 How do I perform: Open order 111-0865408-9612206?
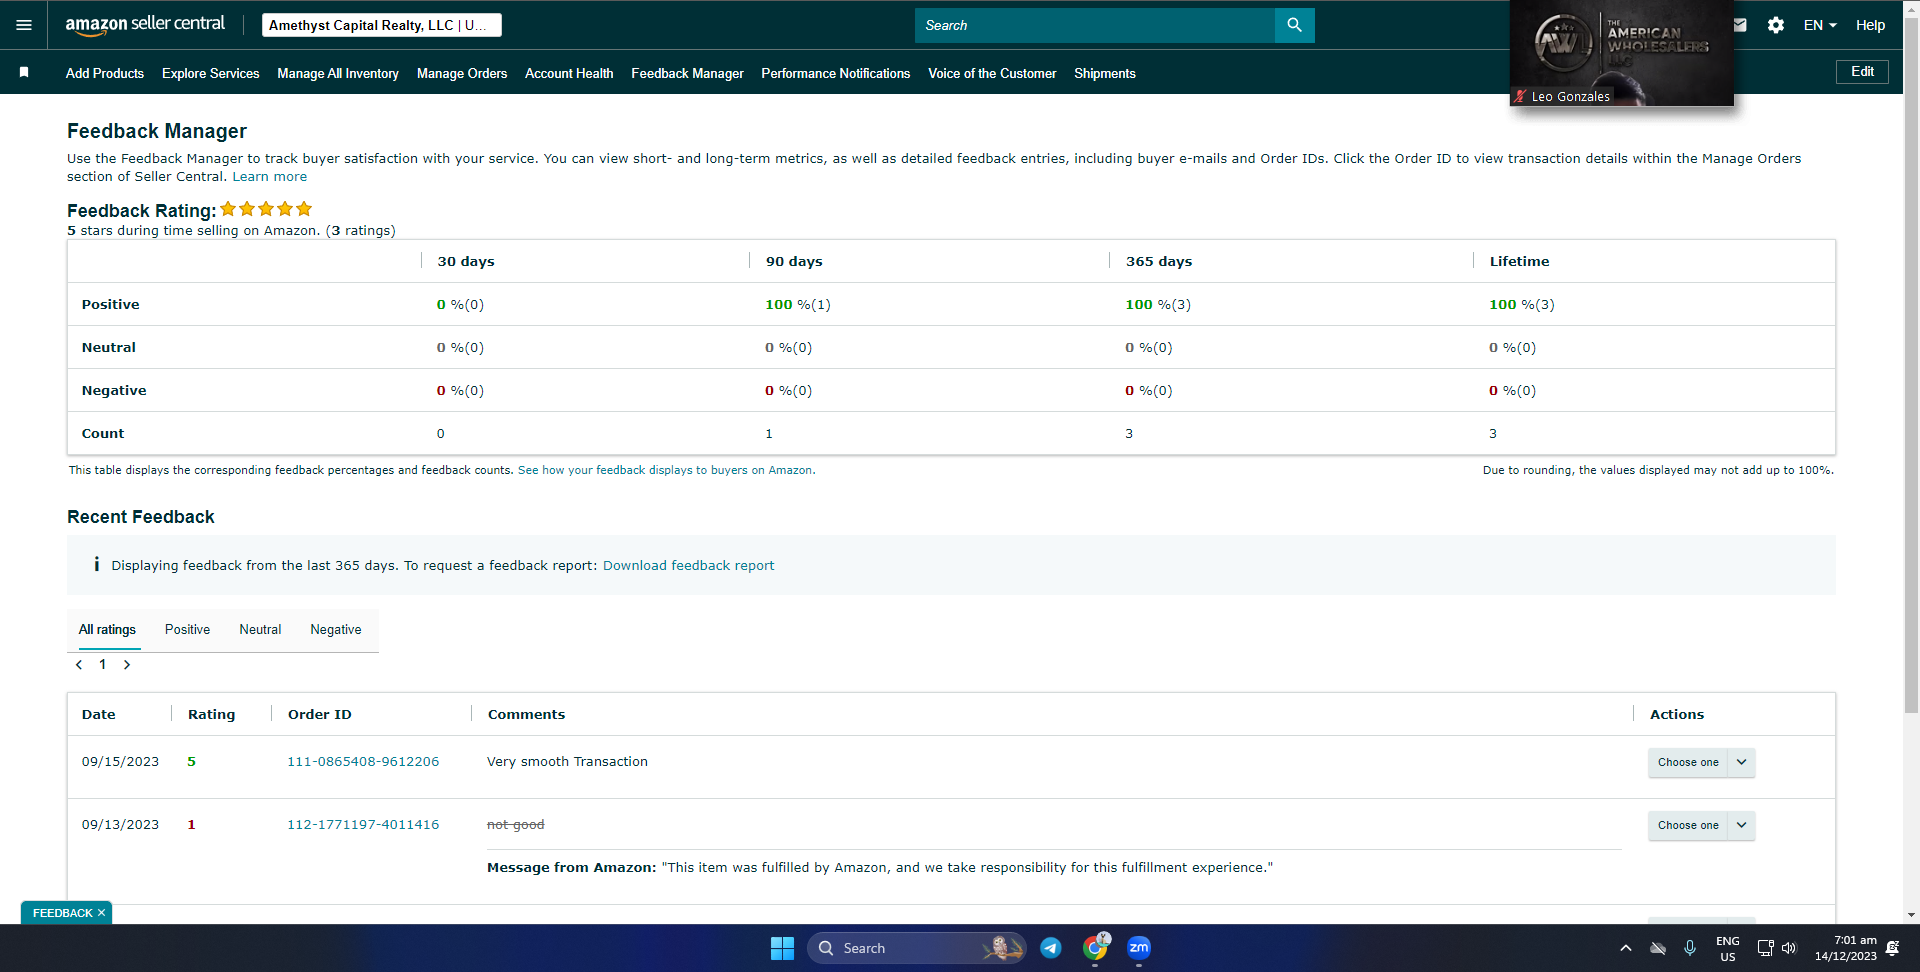[363, 762]
